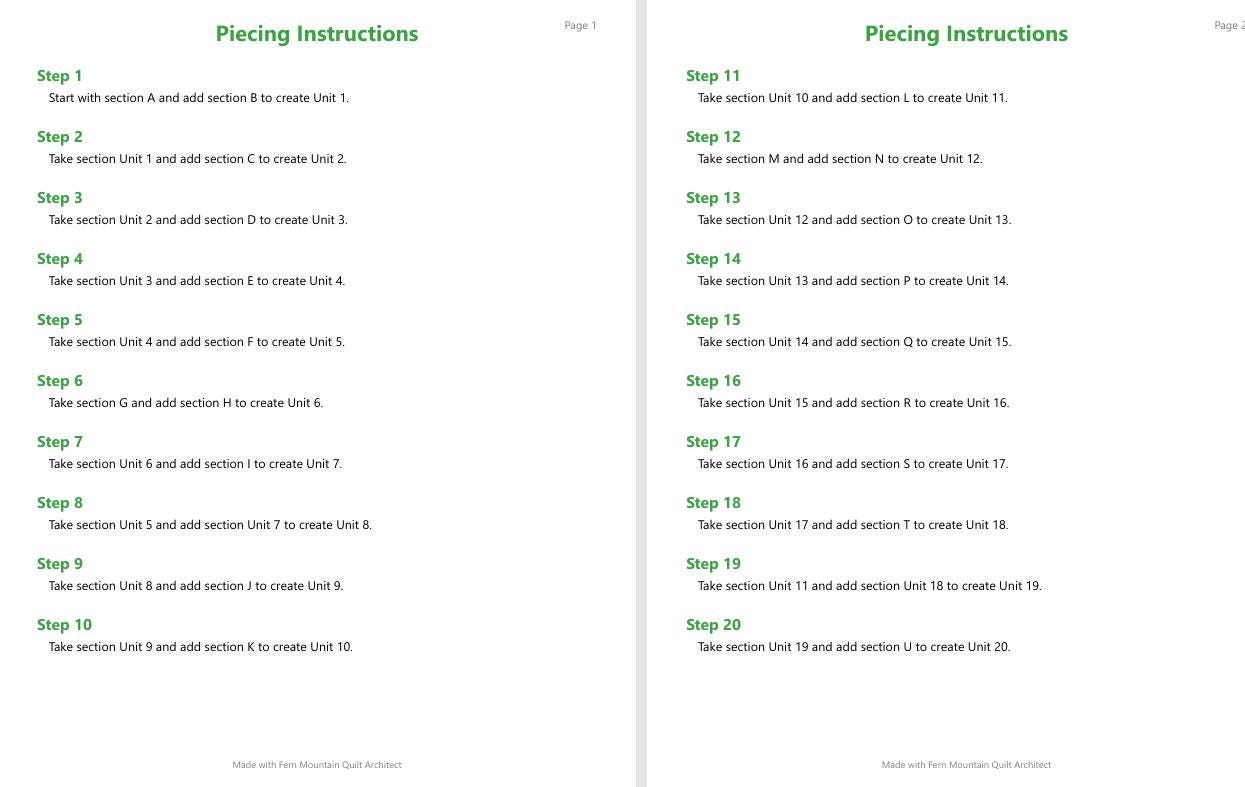The width and height of the screenshot is (1245, 787).
Task: Click instruction combining Unit 5 and Unit 7
Action: (x=210, y=525)
